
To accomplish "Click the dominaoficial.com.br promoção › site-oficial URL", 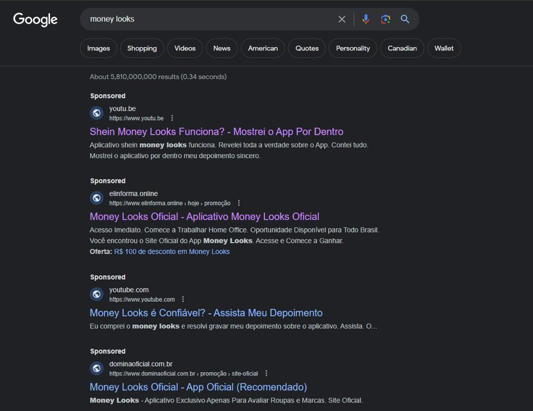I will click(x=184, y=374).
